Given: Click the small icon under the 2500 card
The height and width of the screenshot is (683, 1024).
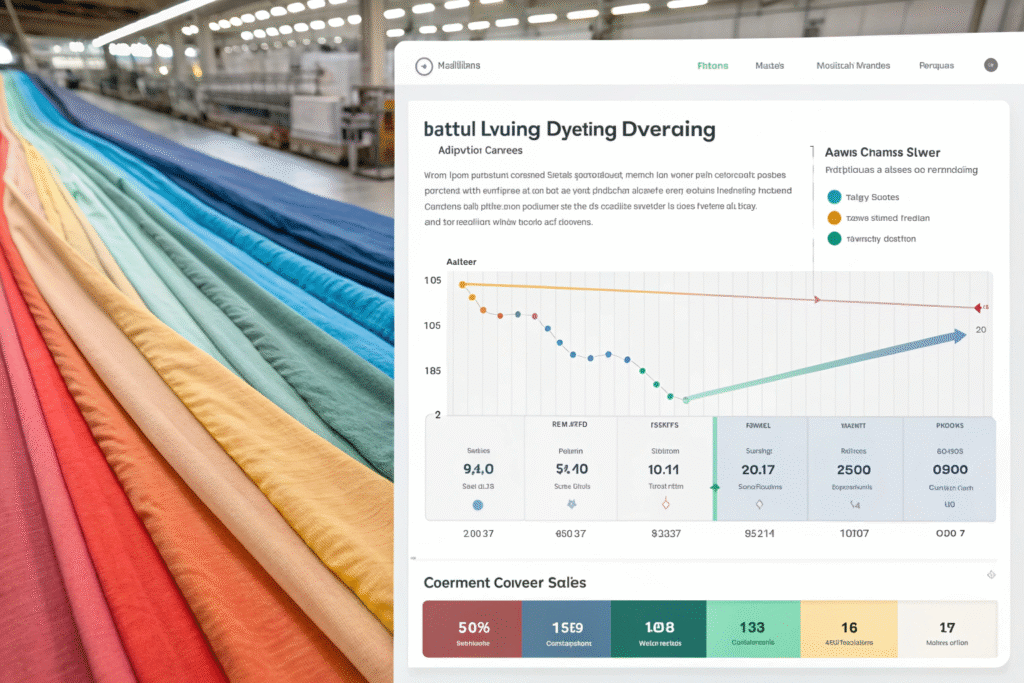Looking at the screenshot, I should point(852,505).
